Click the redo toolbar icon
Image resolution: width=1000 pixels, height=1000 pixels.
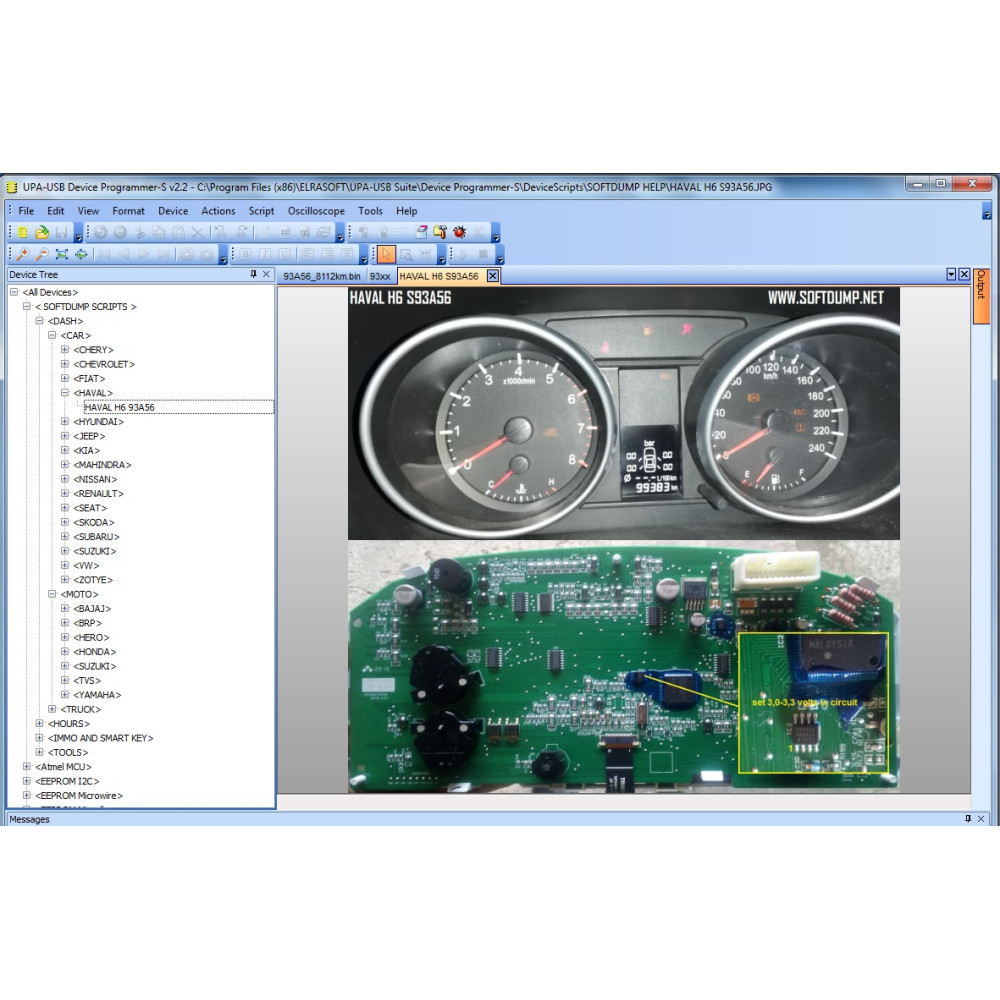click(x=120, y=233)
